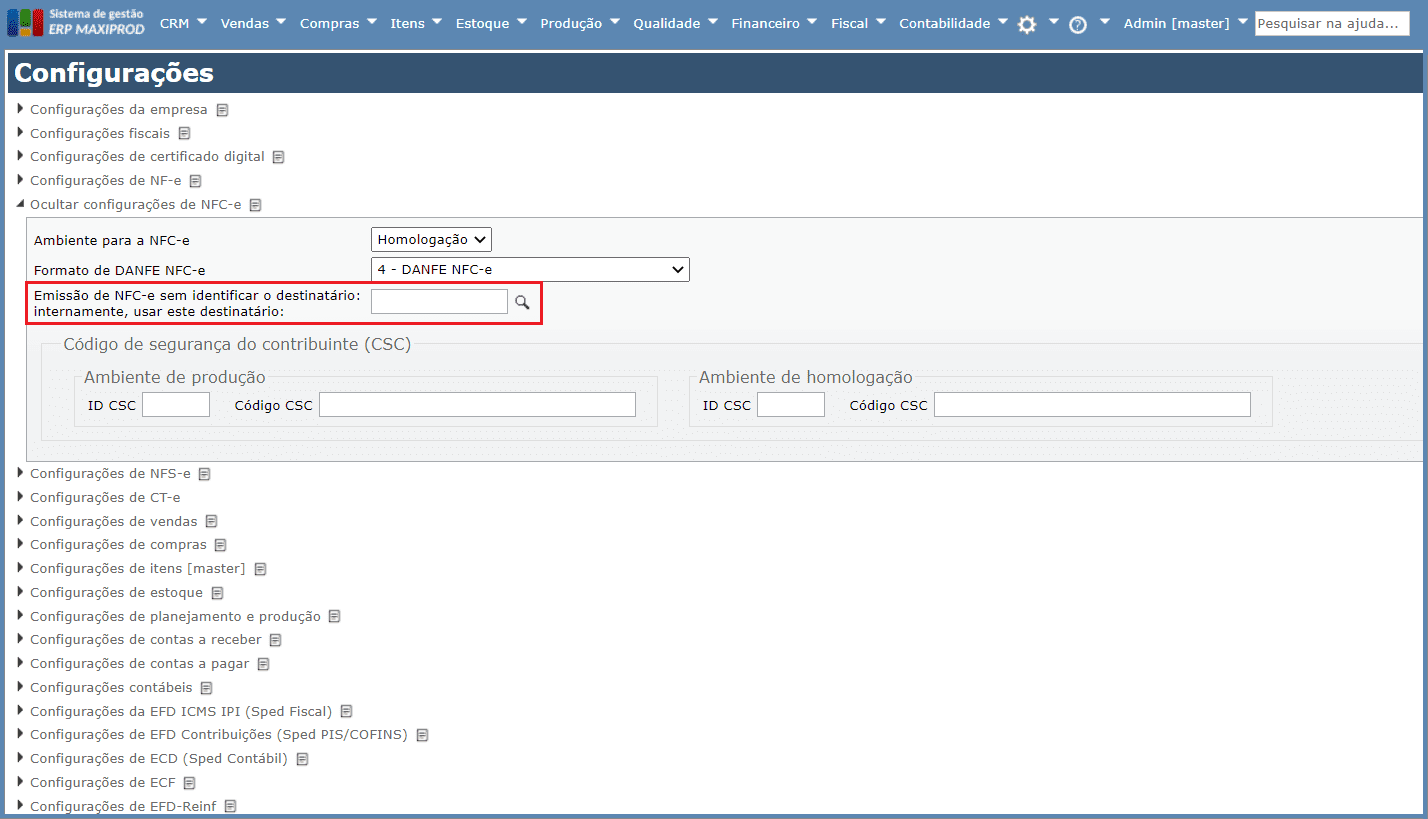Expand Configurações de estoque section
The width and height of the screenshot is (1428, 819).
(21, 592)
